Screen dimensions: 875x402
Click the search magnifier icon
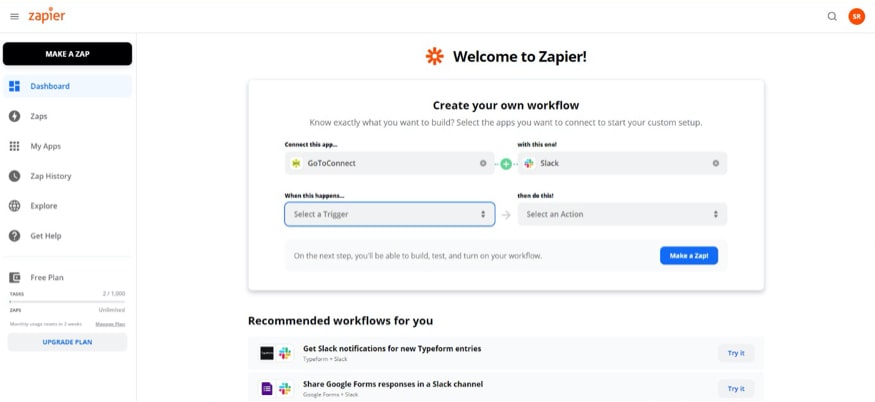pos(832,16)
